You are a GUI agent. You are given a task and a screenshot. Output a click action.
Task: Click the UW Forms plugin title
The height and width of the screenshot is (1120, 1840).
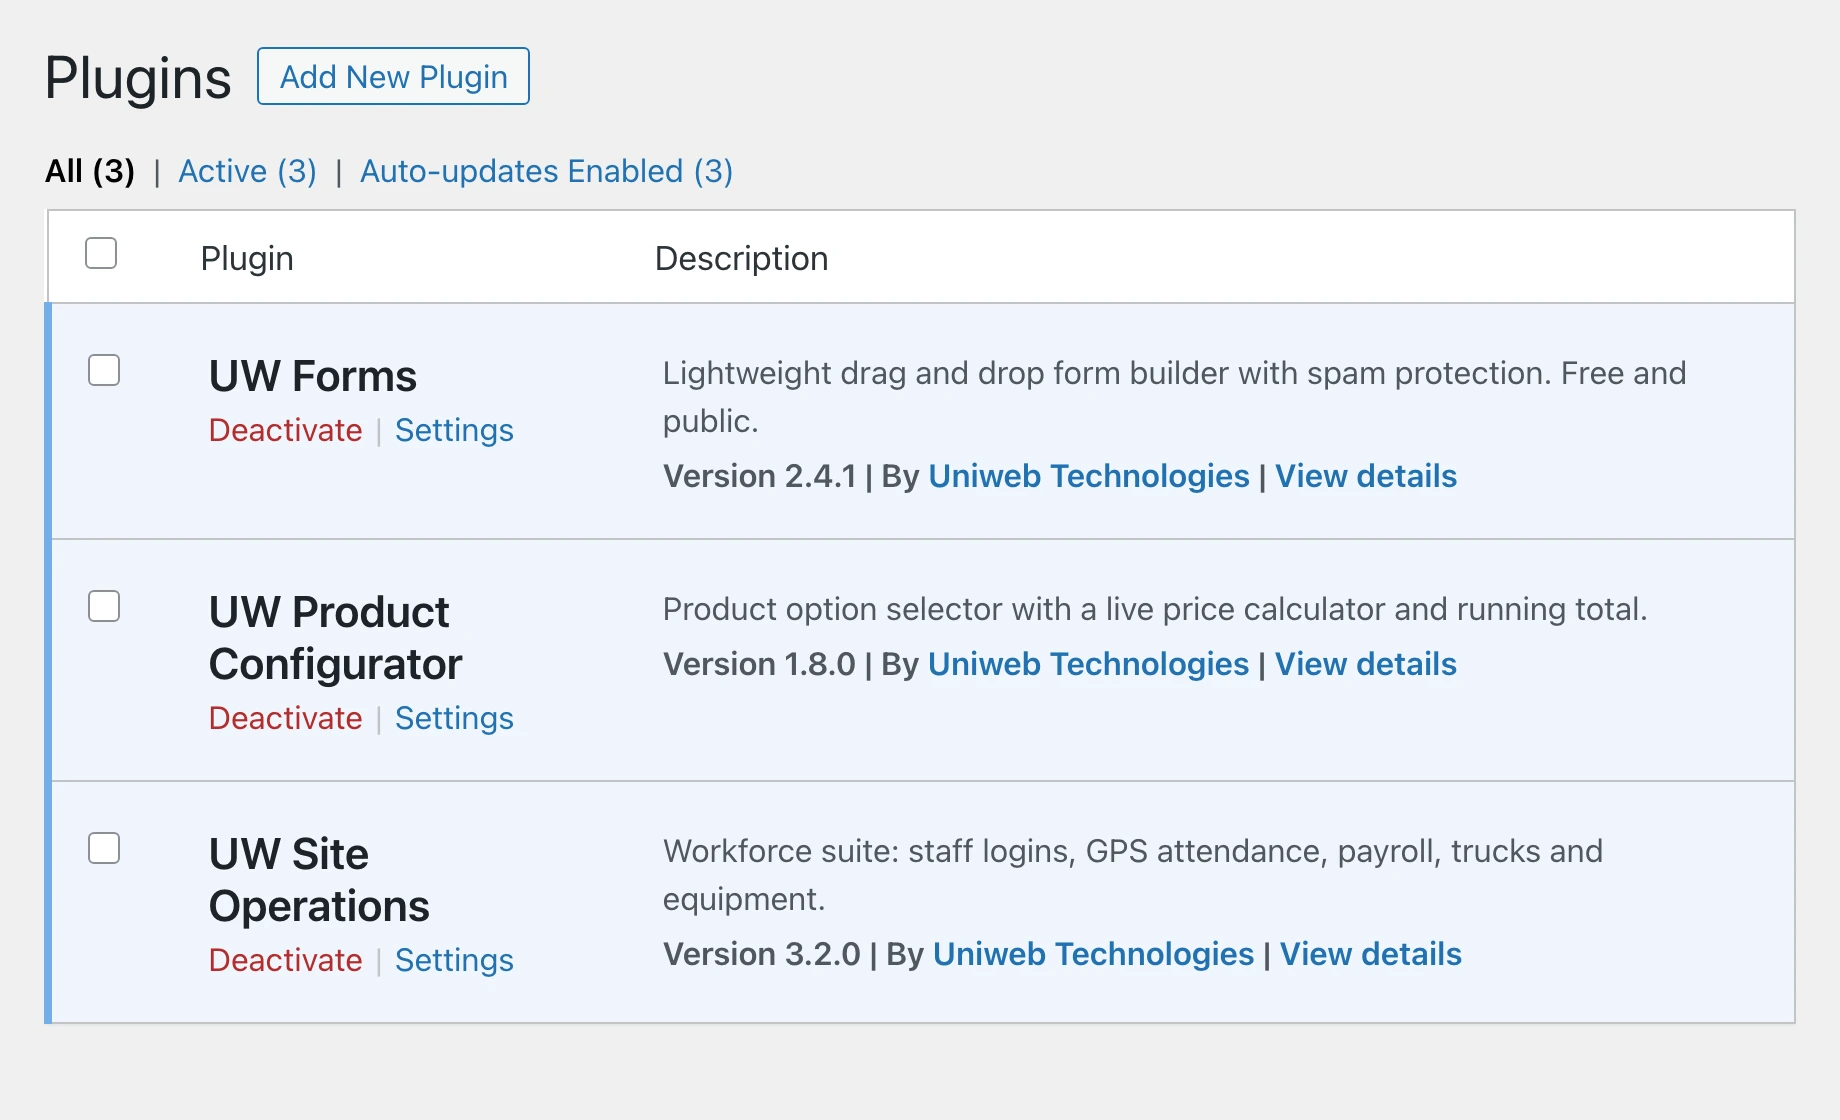coord(312,376)
